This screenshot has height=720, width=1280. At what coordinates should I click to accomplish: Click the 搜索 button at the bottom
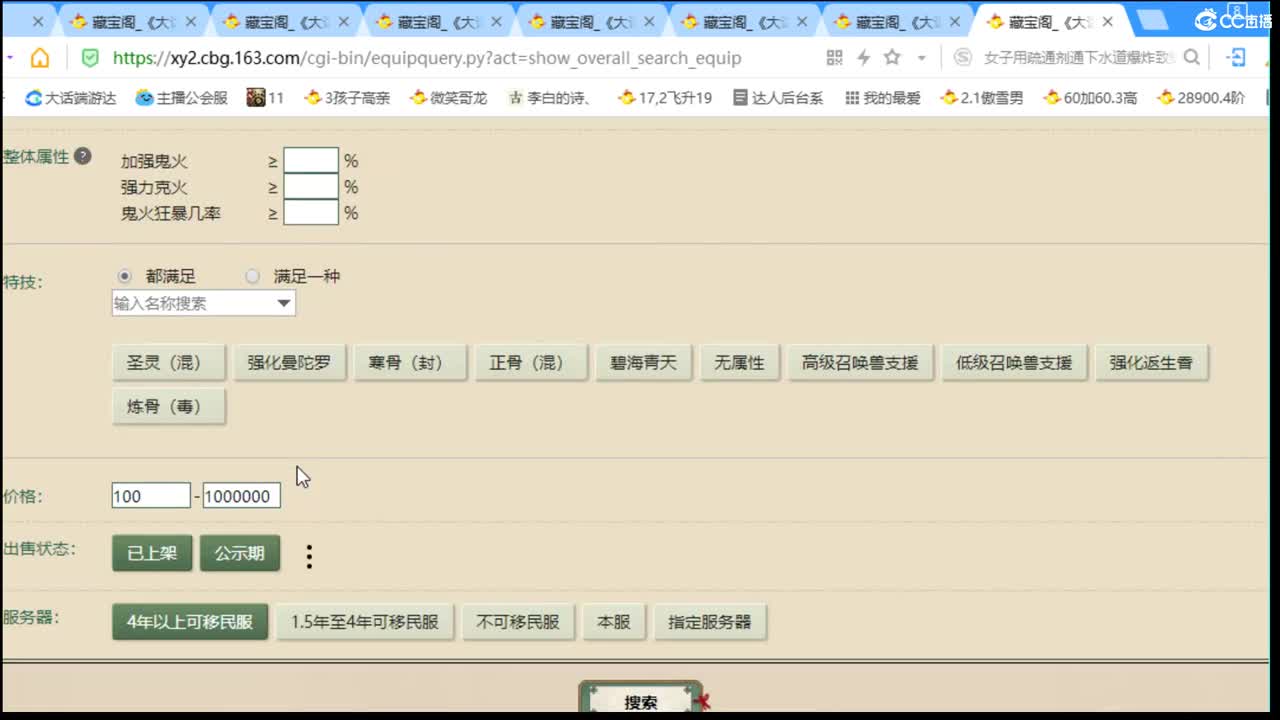point(641,701)
